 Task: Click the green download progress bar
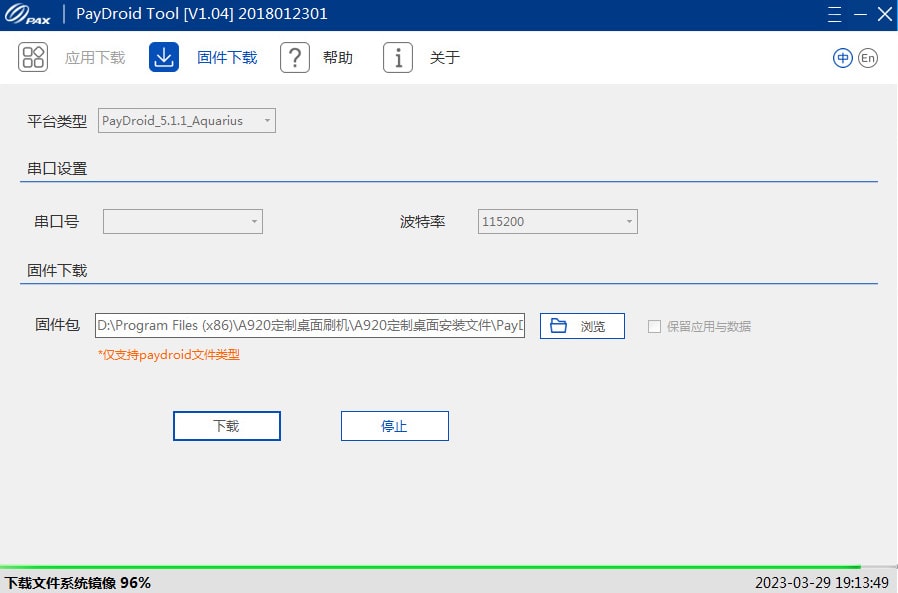430,567
